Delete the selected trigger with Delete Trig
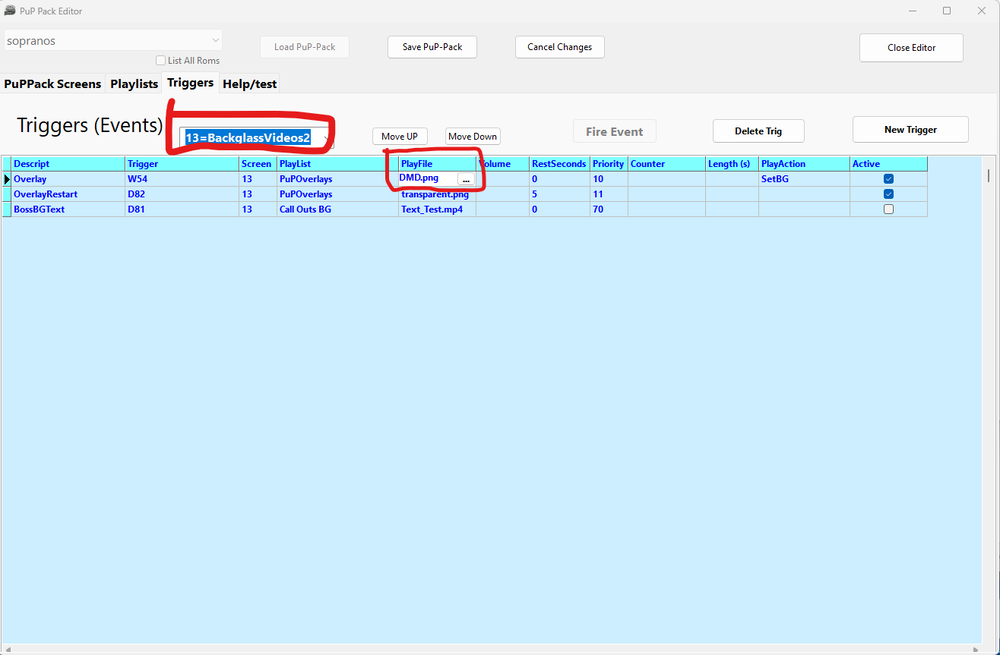 [758, 131]
